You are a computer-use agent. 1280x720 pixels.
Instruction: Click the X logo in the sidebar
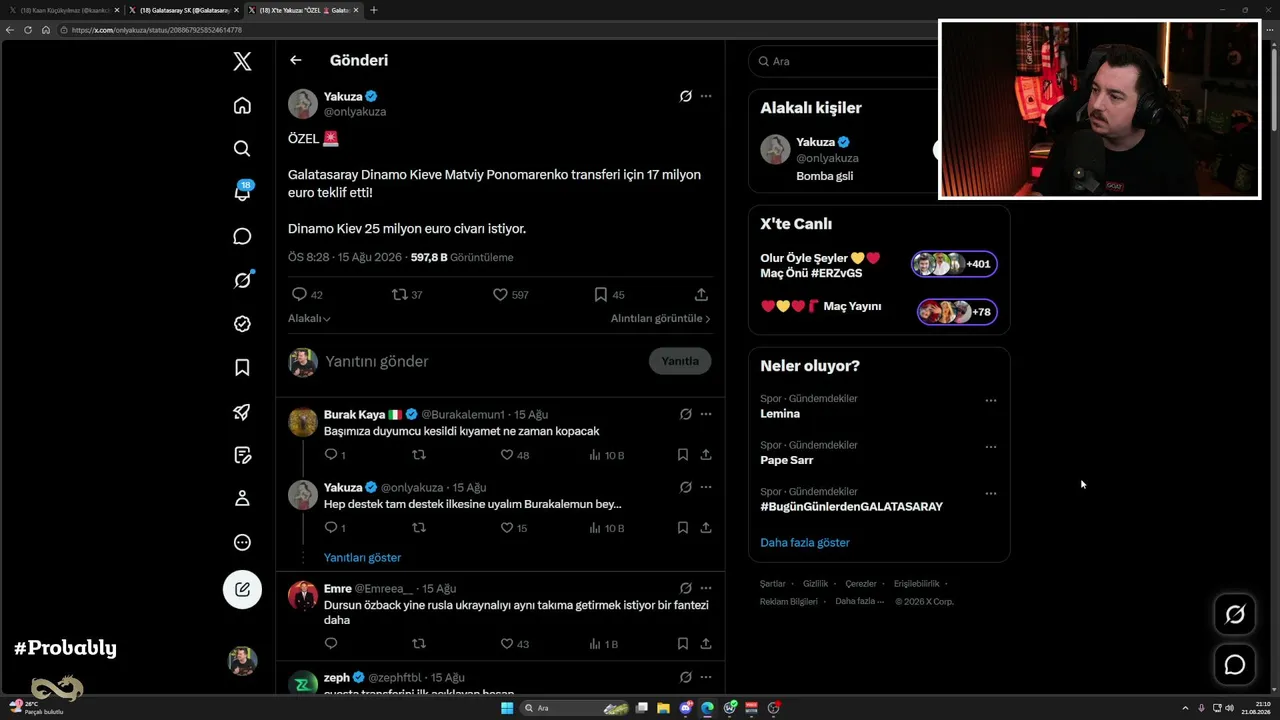[242, 61]
